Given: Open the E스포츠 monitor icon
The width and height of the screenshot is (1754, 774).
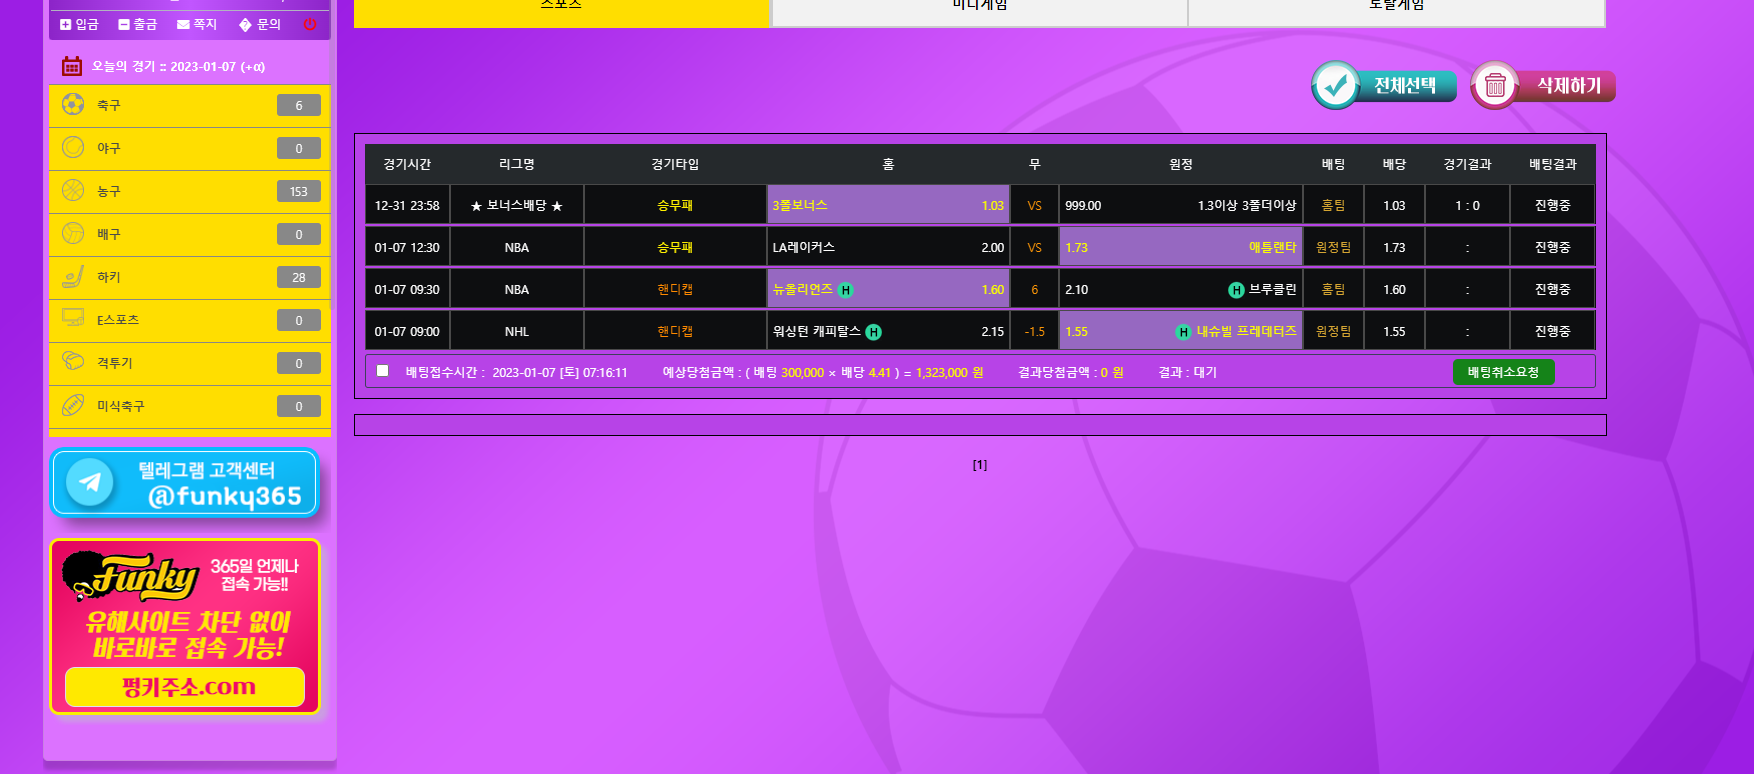Looking at the screenshot, I should tap(73, 319).
